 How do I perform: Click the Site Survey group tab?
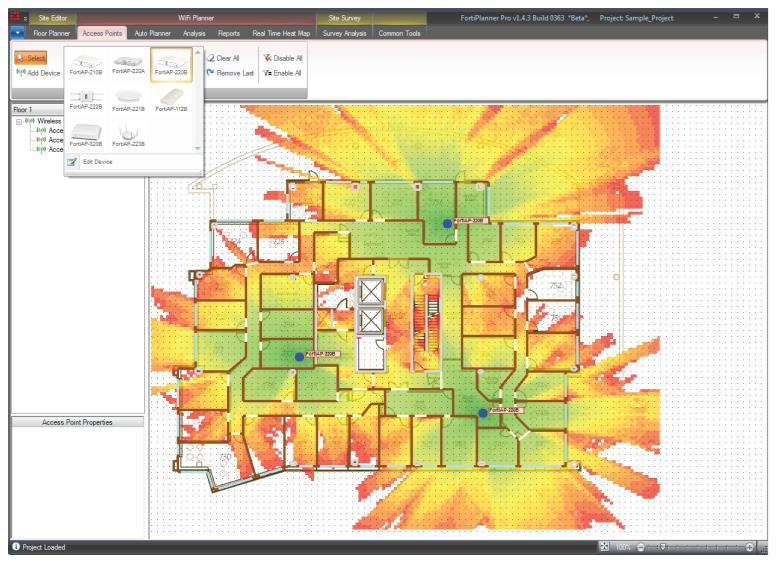click(344, 18)
